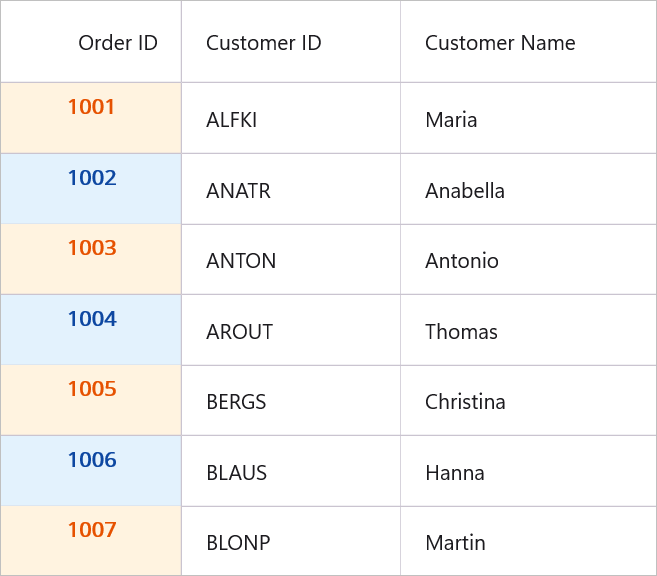Click the blue 1002 order cell
Viewport: 657px width, 576px height.
tap(91, 188)
